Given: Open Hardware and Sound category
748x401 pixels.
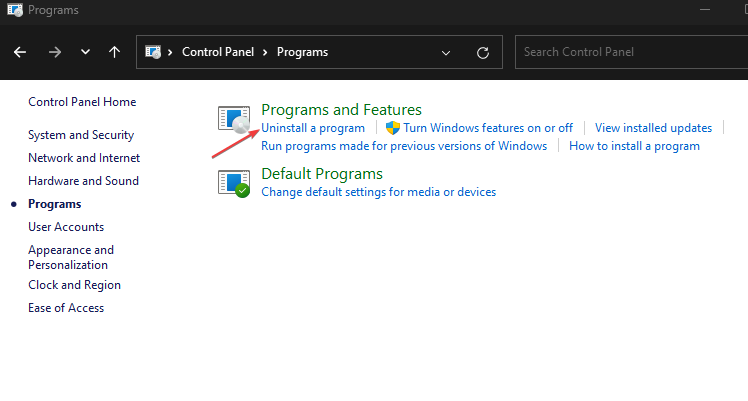Looking at the screenshot, I should pyautogui.click(x=83, y=181).
